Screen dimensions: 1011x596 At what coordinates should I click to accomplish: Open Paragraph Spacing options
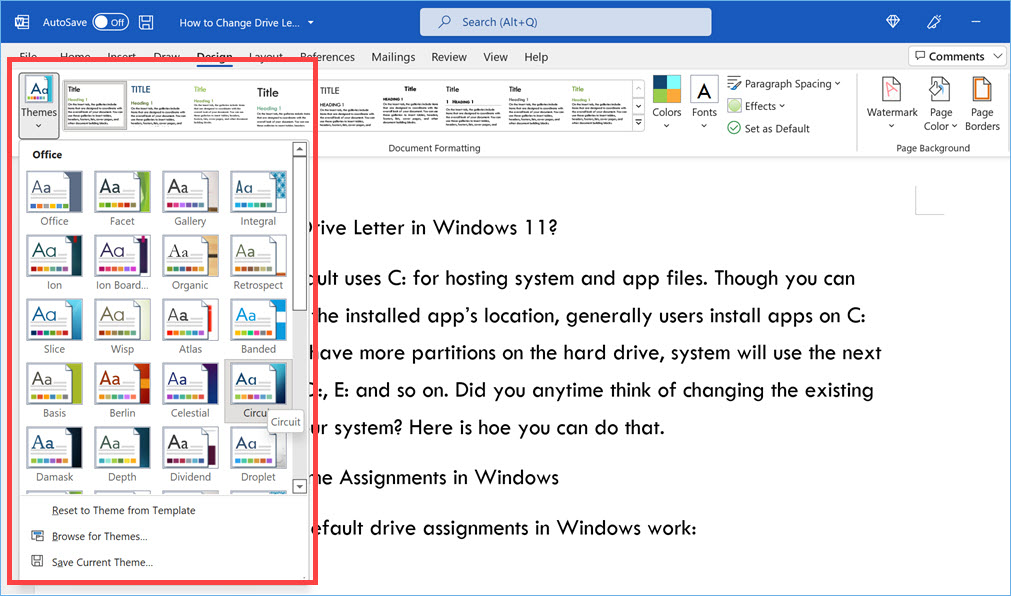[784, 83]
